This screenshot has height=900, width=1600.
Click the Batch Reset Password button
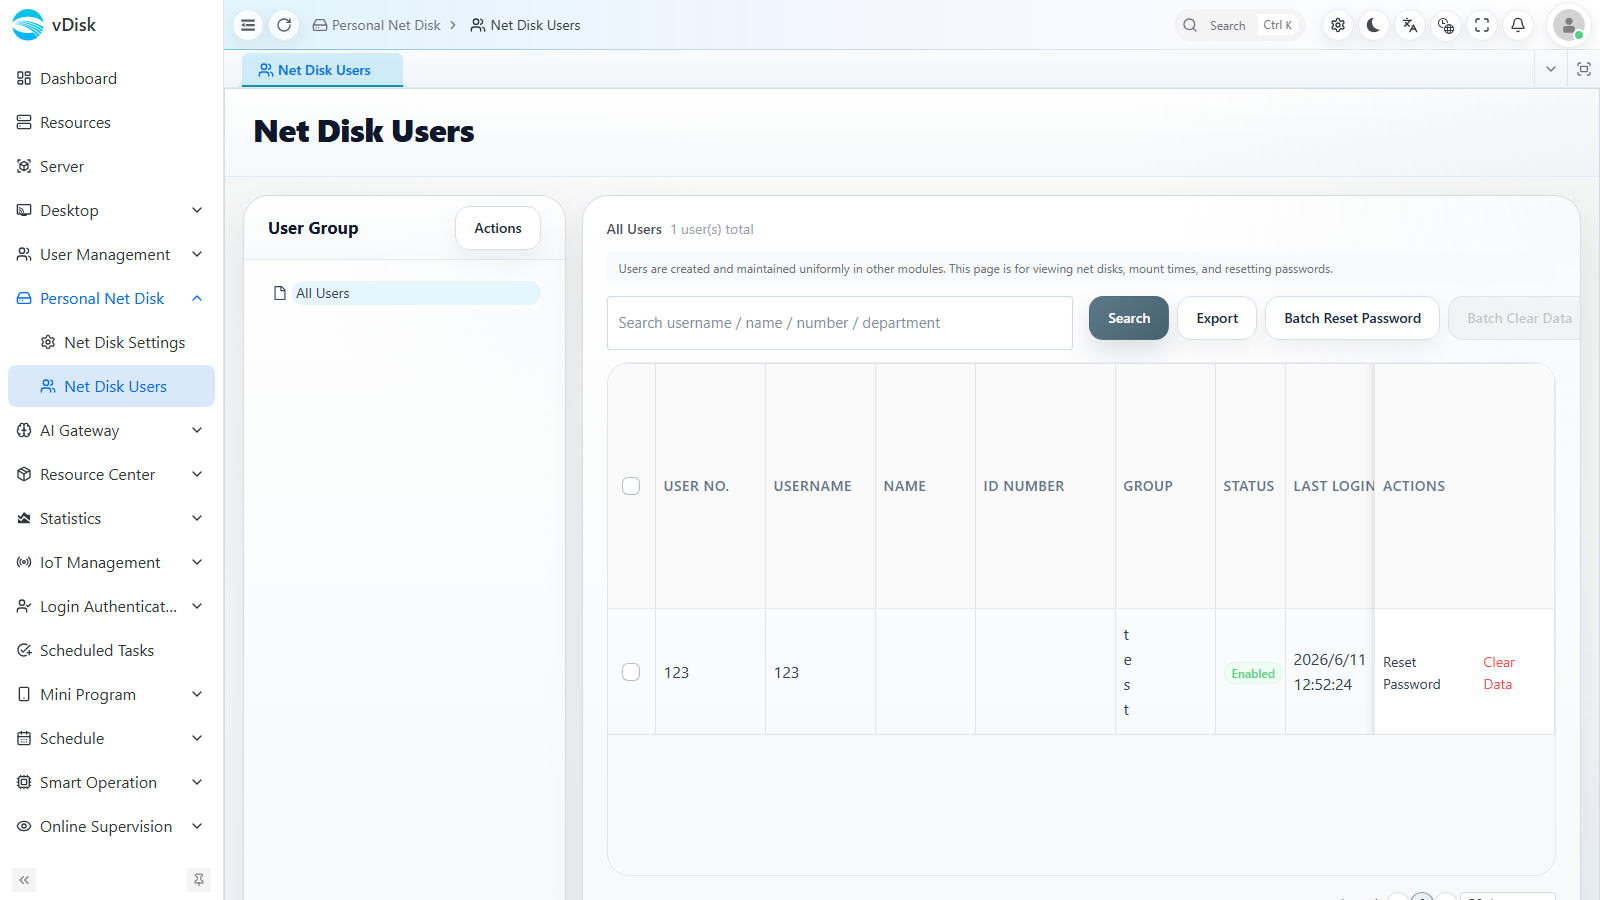click(1352, 318)
